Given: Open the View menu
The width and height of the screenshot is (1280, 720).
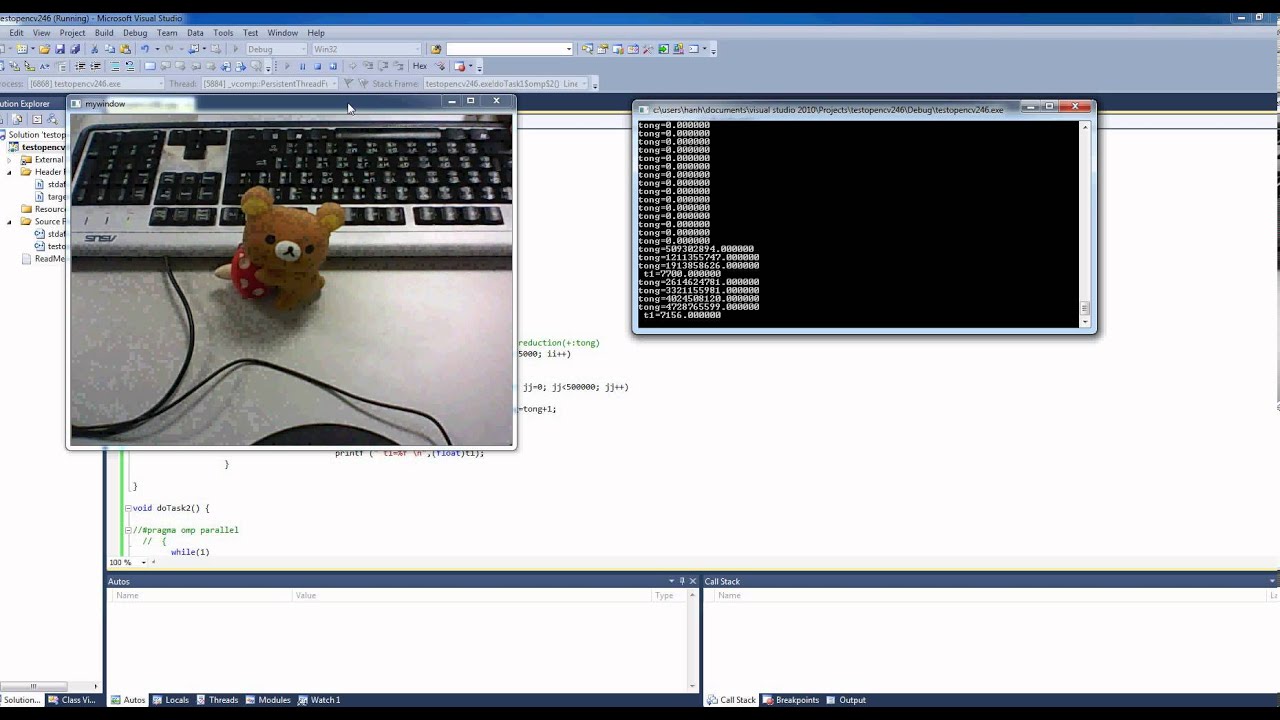Looking at the screenshot, I should pyautogui.click(x=41, y=33).
